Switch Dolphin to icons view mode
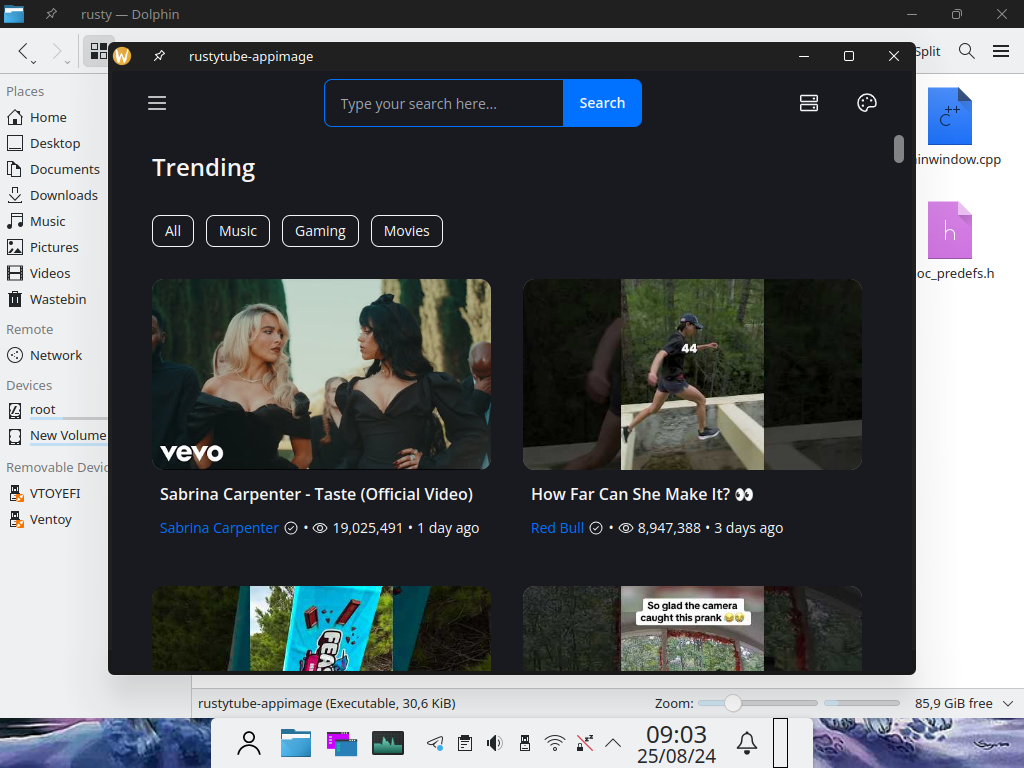The image size is (1024, 768). point(99,51)
